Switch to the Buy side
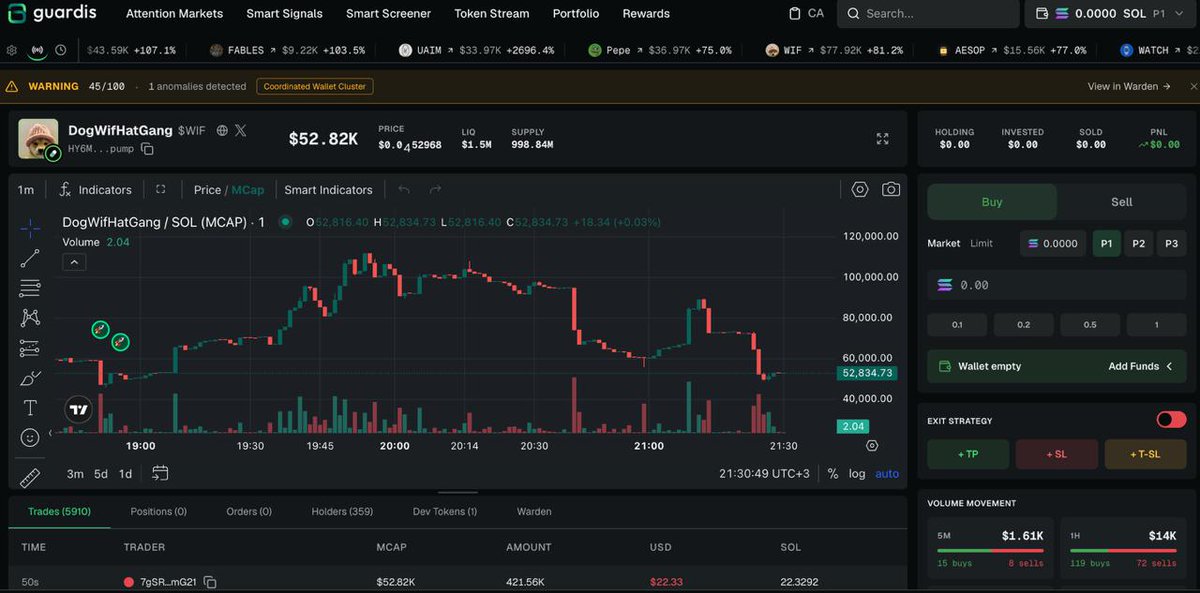The width and height of the screenshot is (1200, 593). [x=992, y=202]
